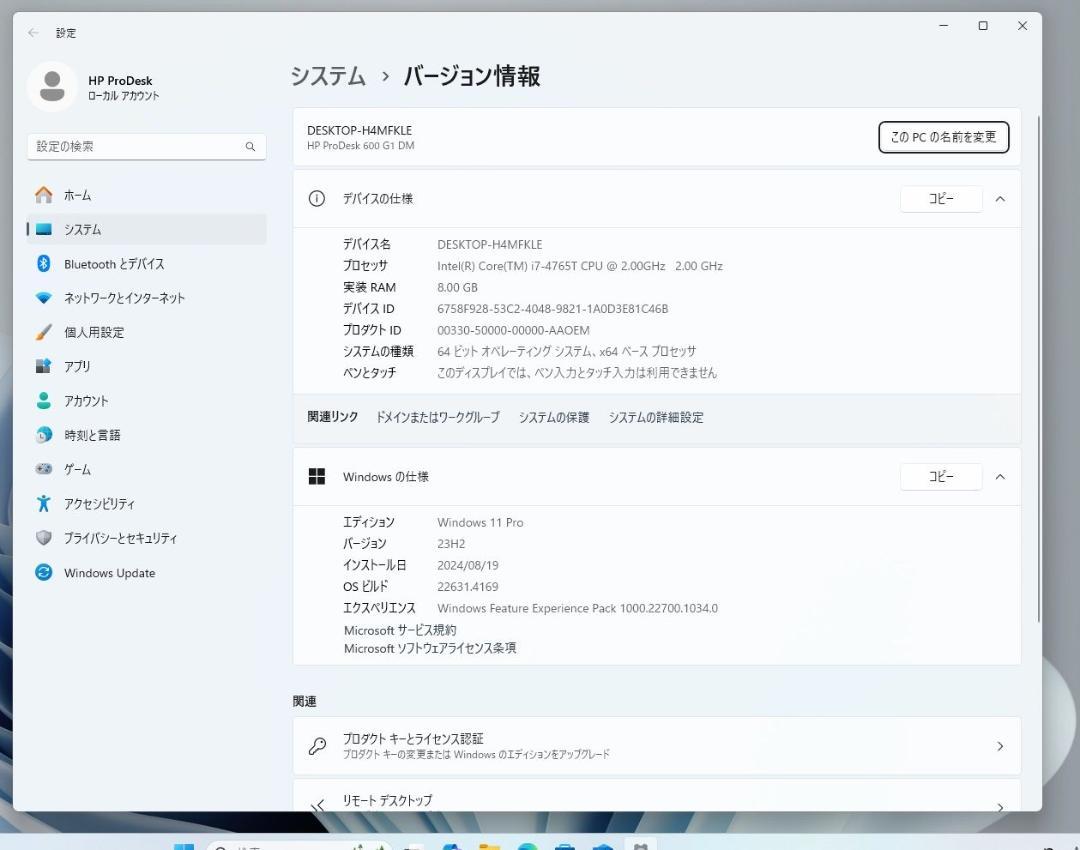Click the OS ビルド value 22631.4169
The width and height of the screenshot is (1080, 850).
pyautogui.click(x=468, y=586)
